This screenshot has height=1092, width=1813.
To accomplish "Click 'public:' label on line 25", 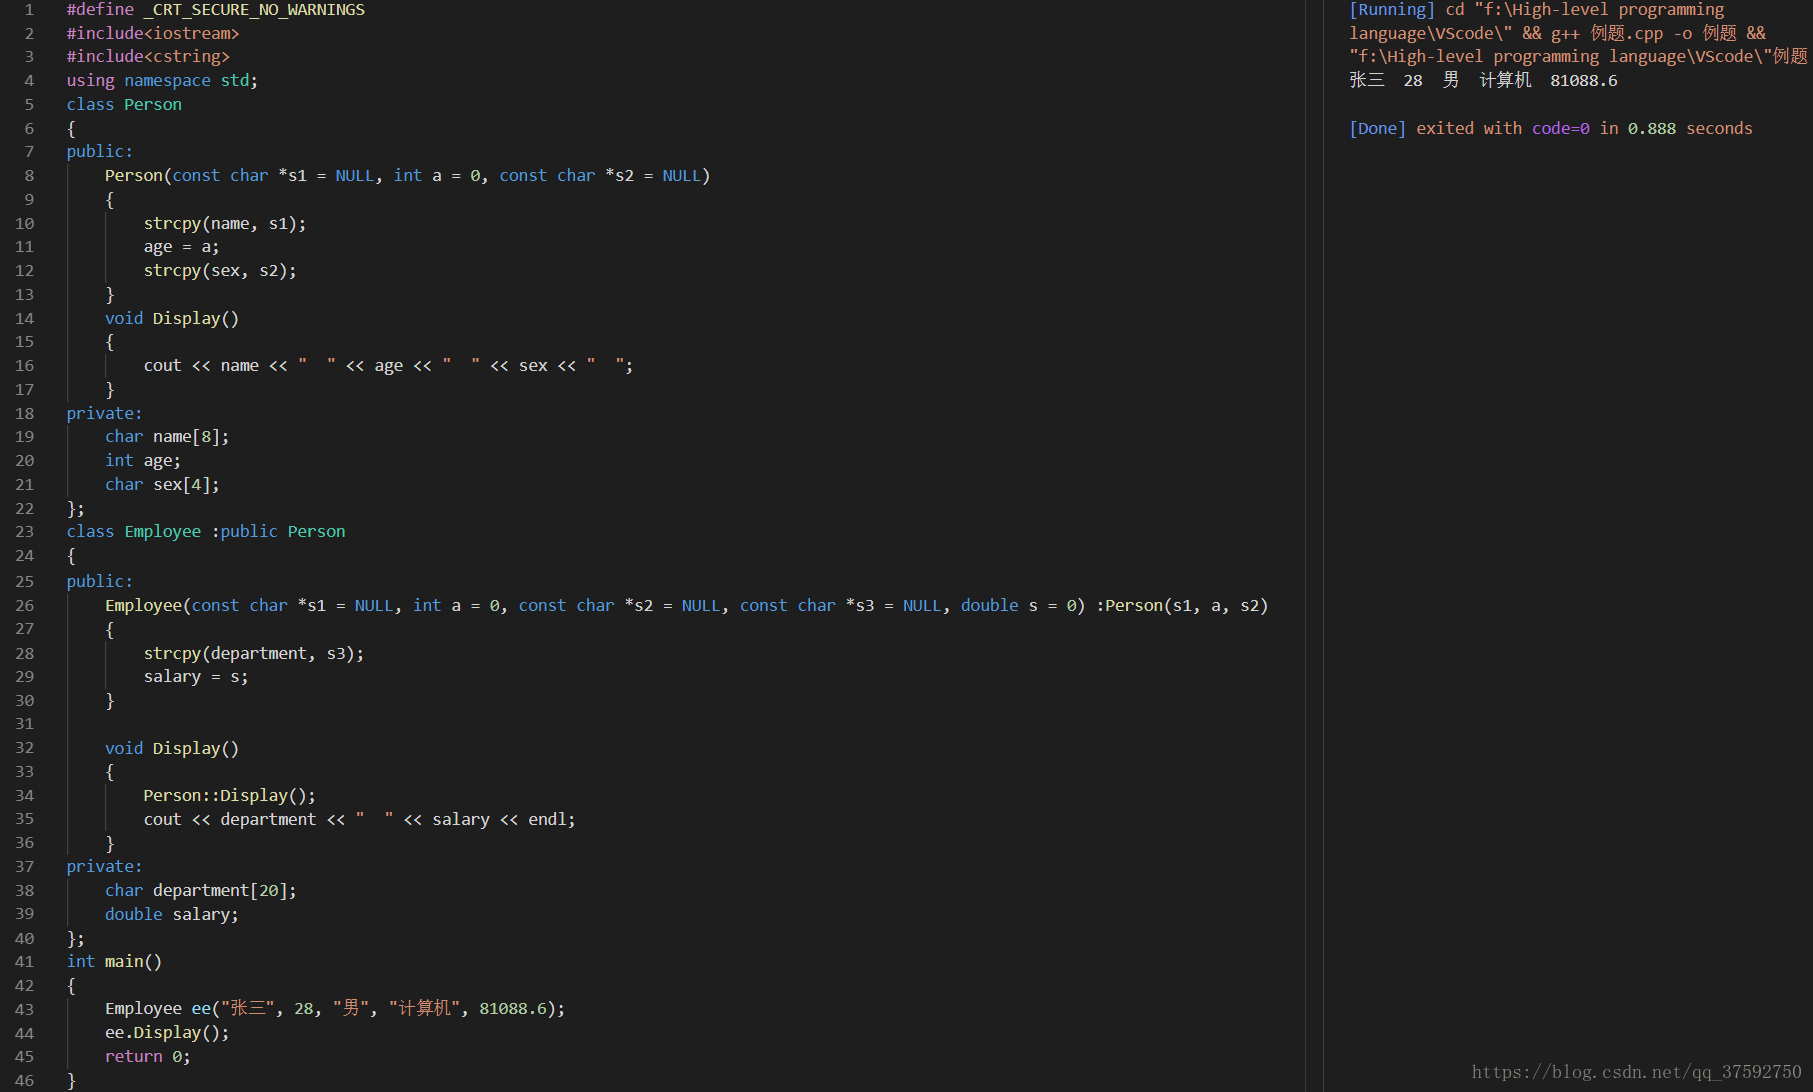I will point(99,582).
